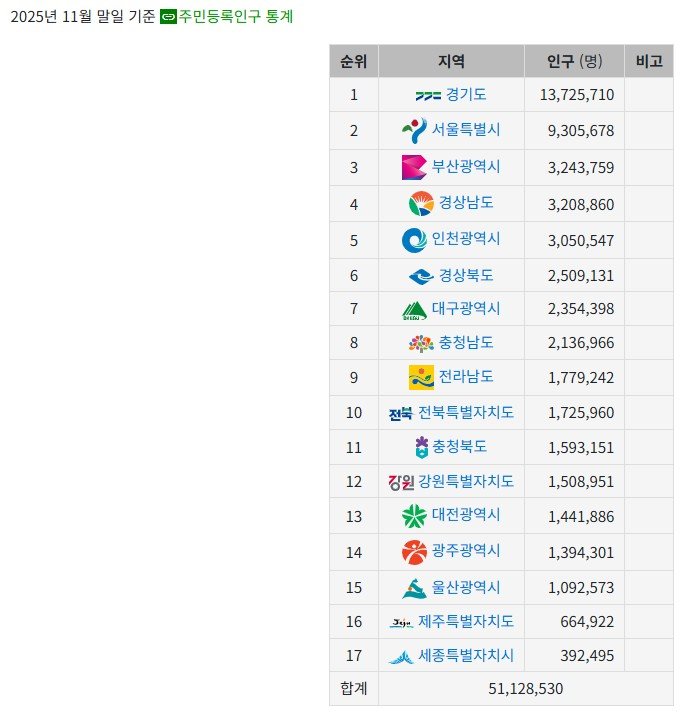Click the Gyeongsangnam-do emblem icon
Image resolution: width=684 pixels, height=719 pixels.
(x=421, y=204)
